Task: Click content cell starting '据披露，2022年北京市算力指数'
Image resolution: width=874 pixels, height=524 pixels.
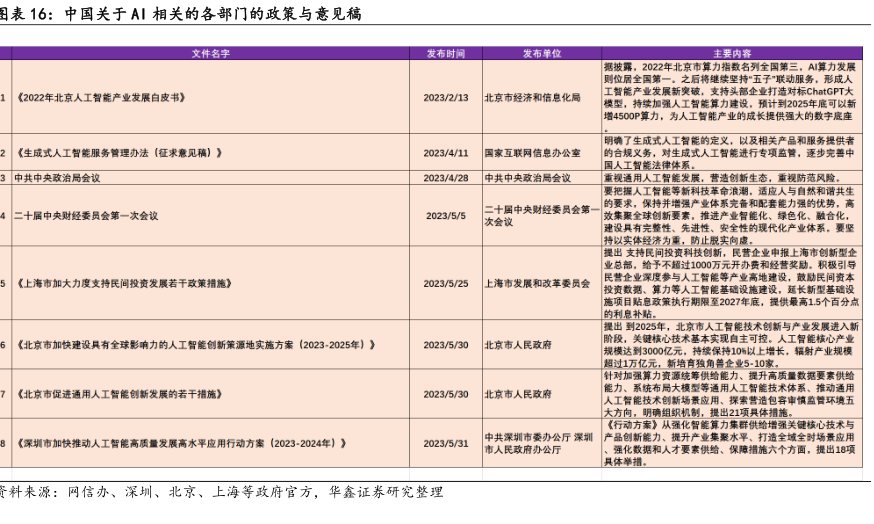Action: click(731, 98)
